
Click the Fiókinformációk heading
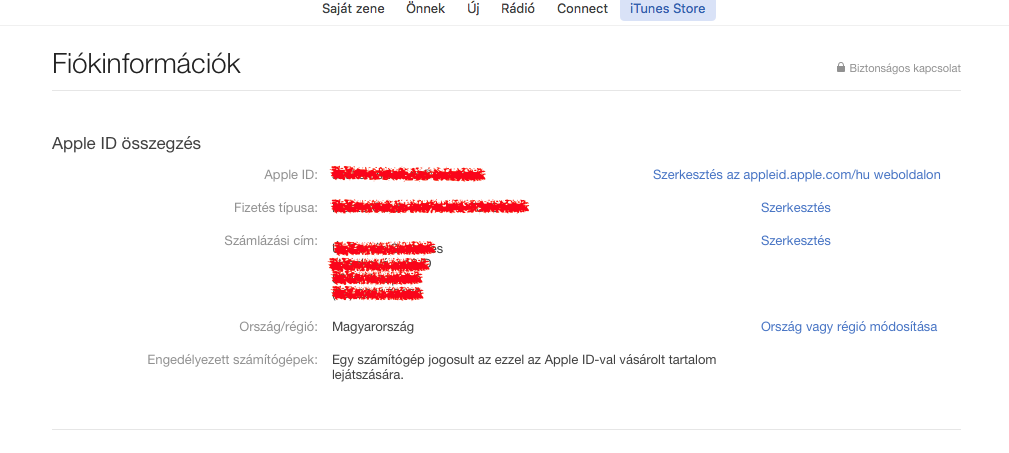pos(146,64)
